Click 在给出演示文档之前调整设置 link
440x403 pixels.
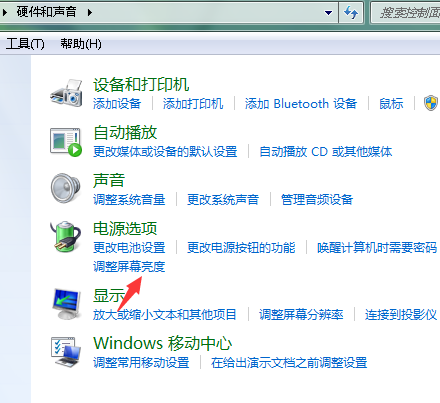[x=289, y=363]
